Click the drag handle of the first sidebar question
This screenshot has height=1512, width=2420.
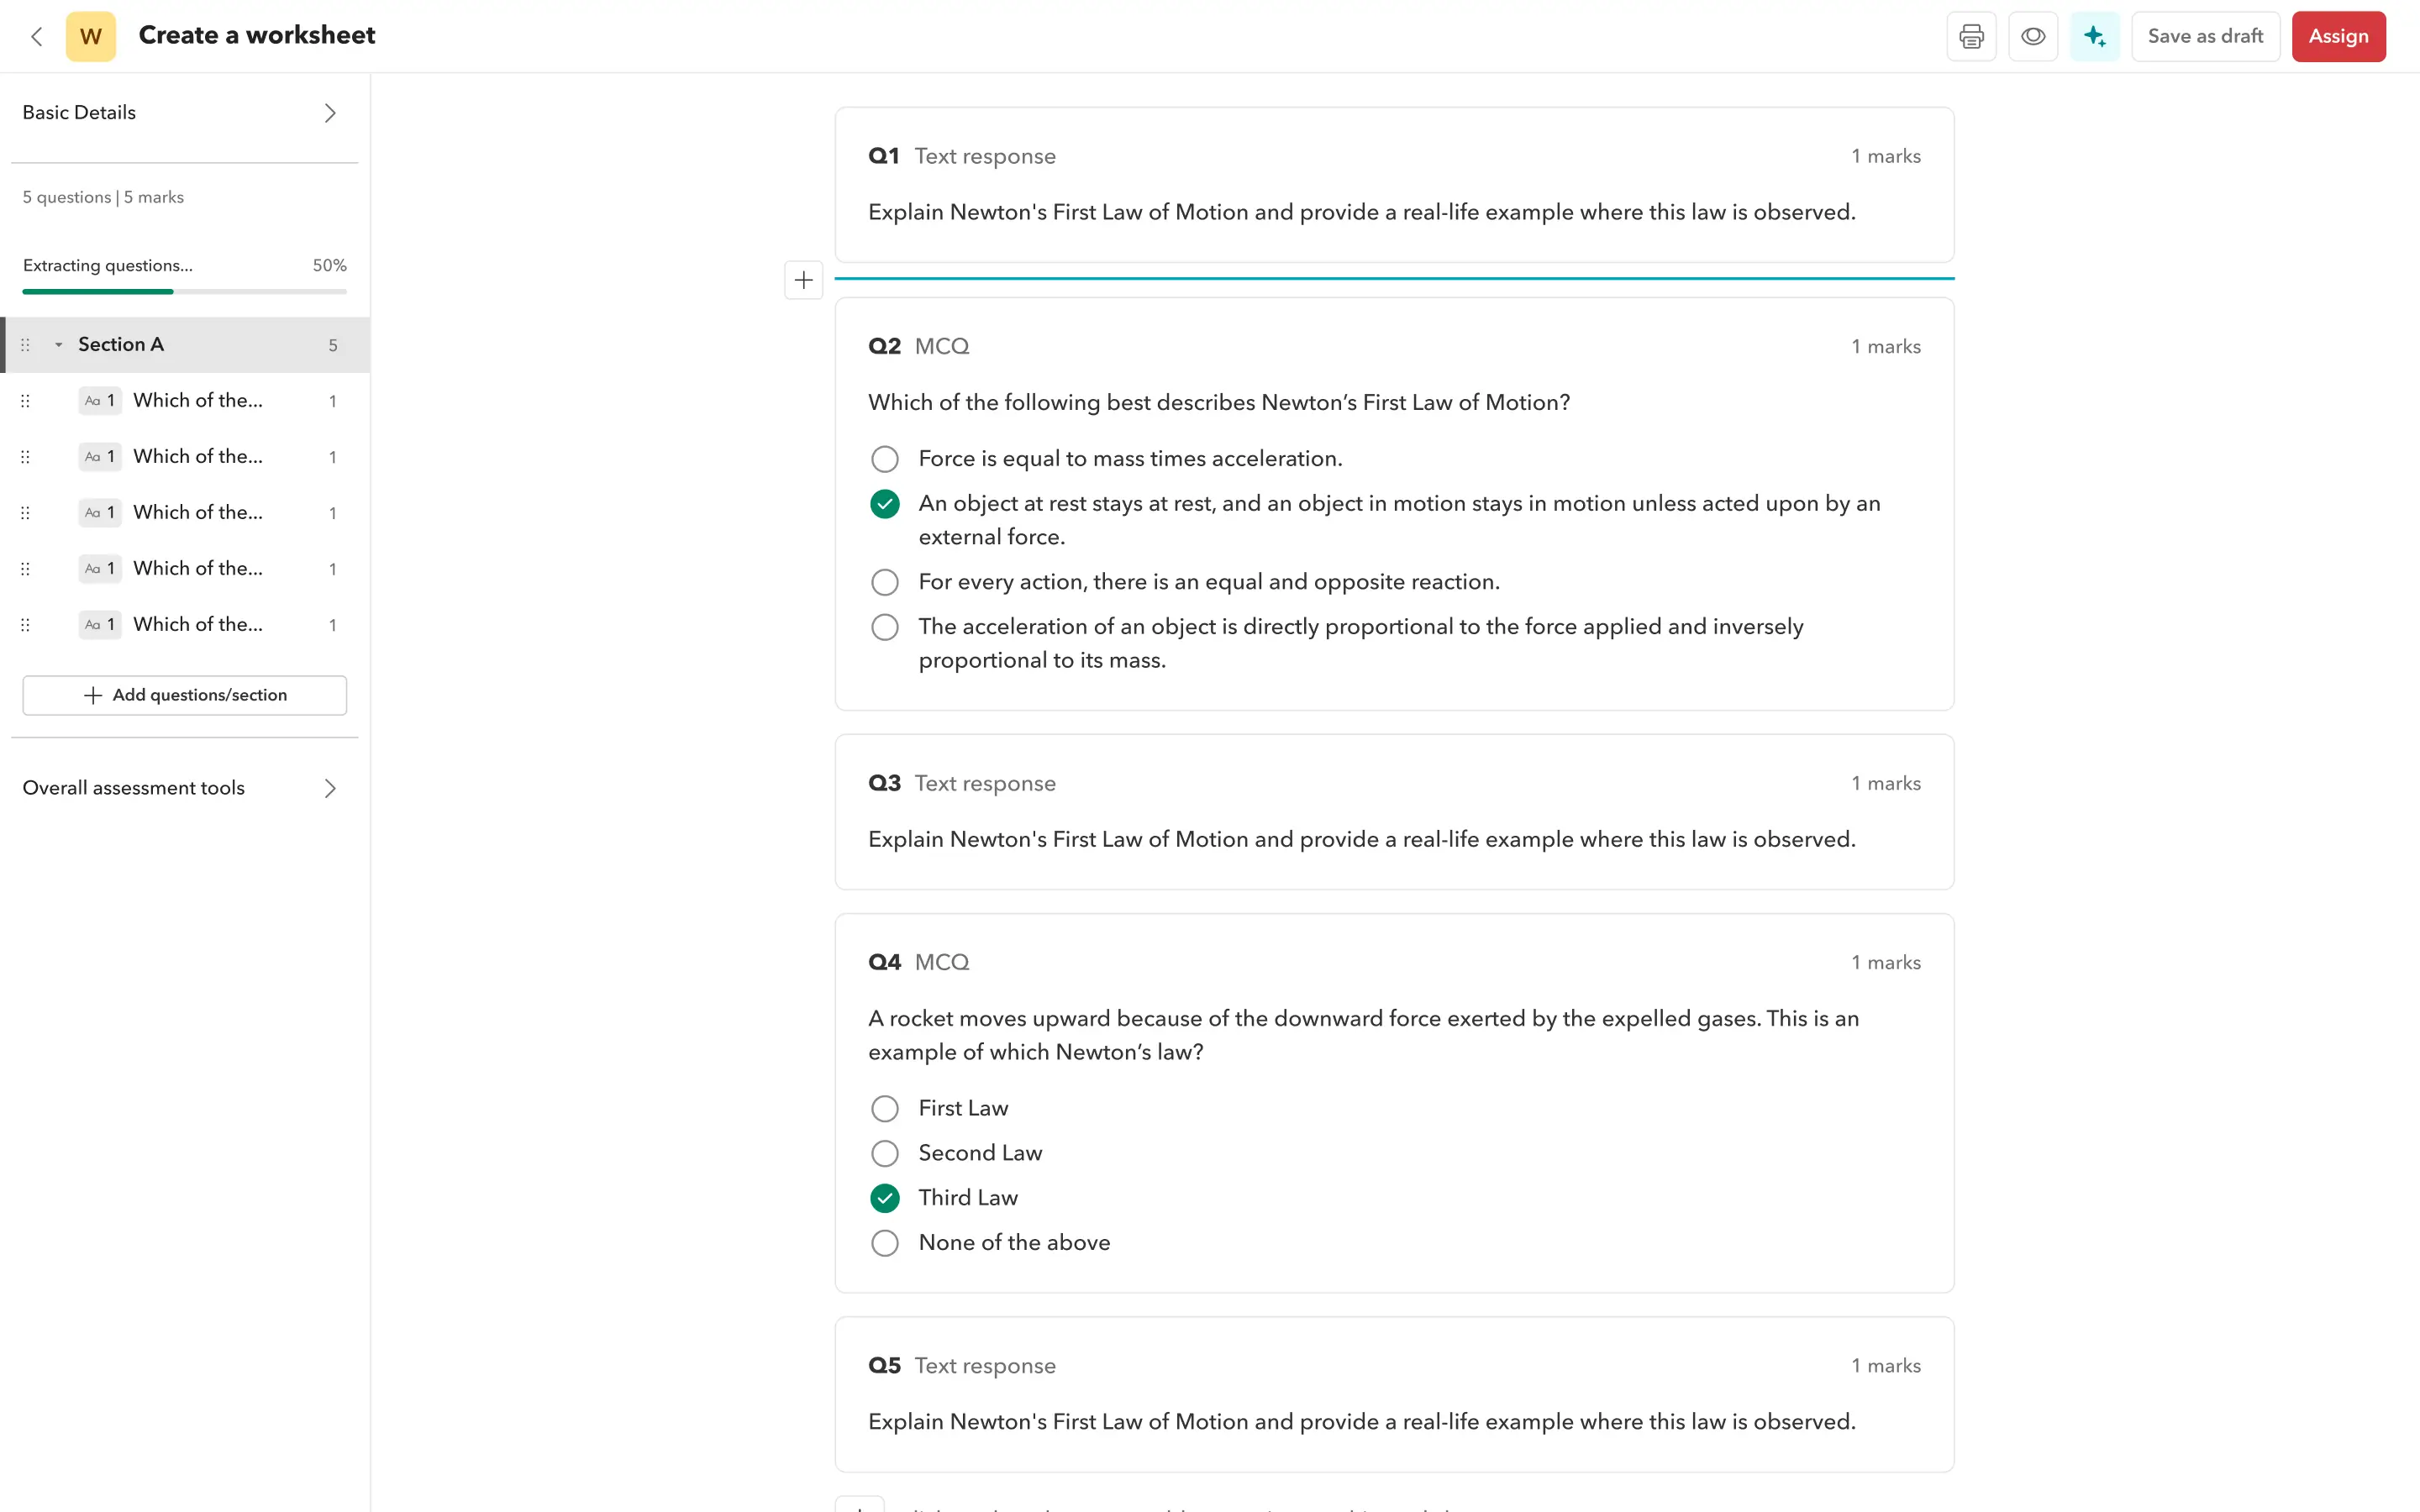pyautogui.click(x=26, y=401)
